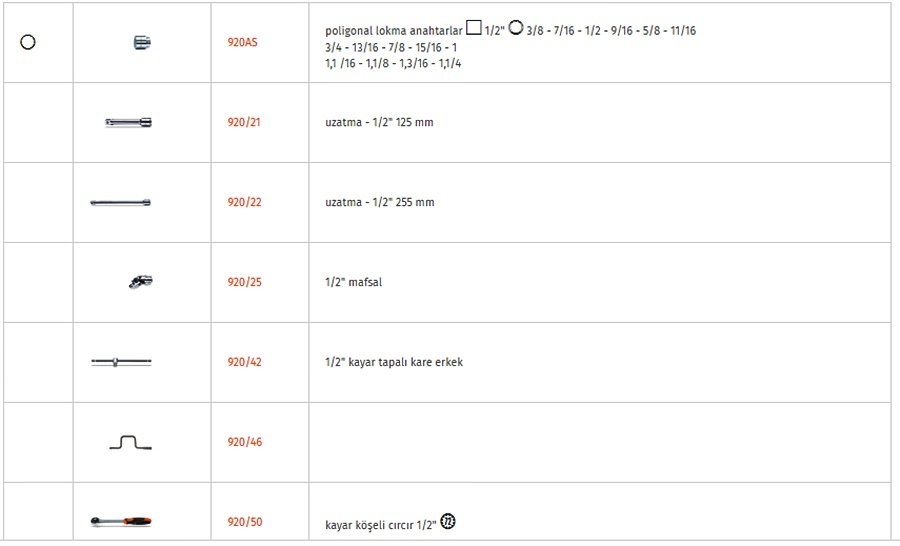Click the 'uzatma - 1/2" 255 mm' description
Screen dimensions: 900x546
380,202
